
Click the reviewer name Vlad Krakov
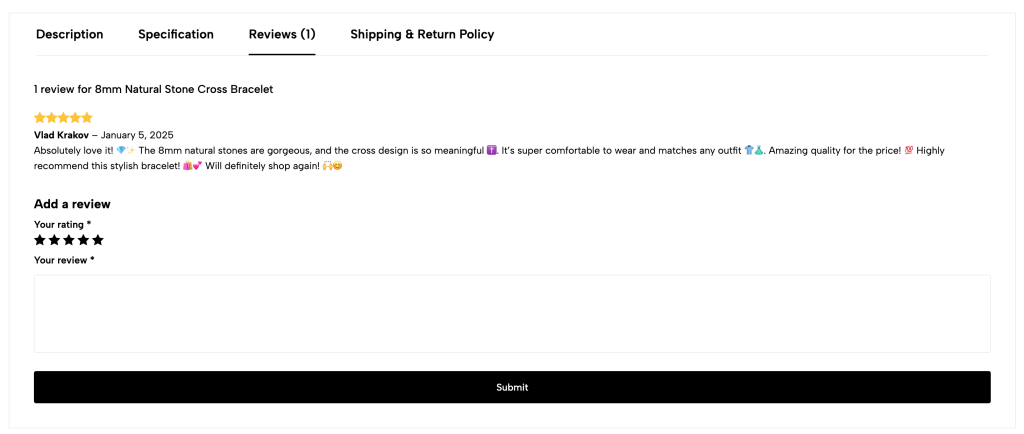62,135
